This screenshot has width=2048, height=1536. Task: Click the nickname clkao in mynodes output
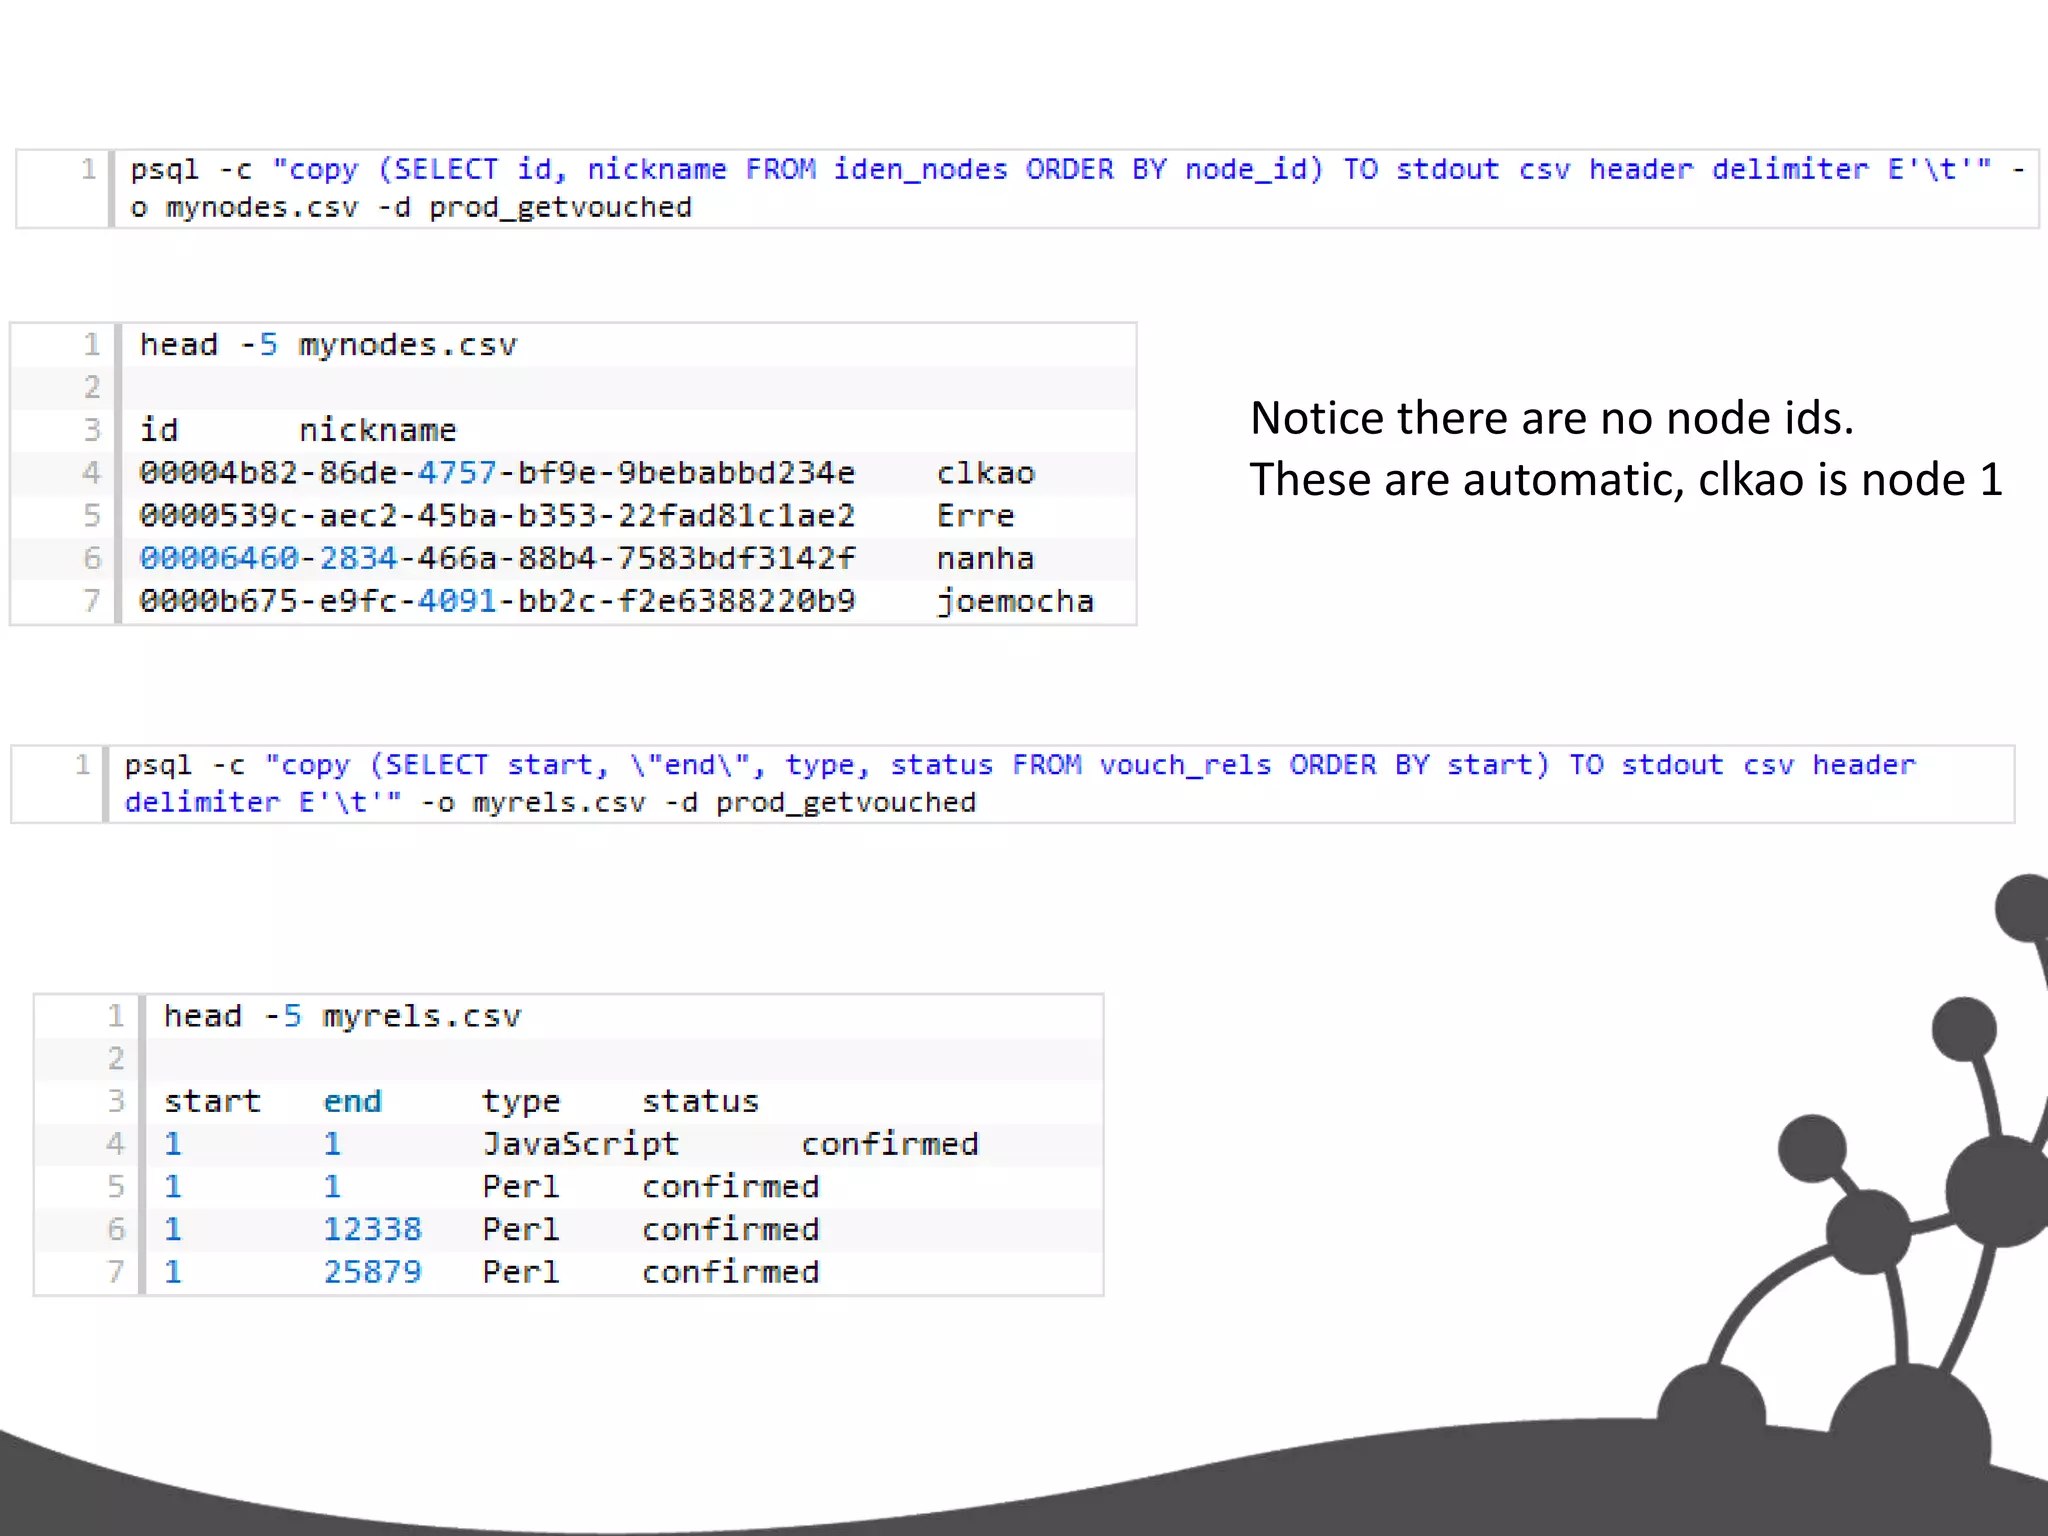[x=985, y=473]
